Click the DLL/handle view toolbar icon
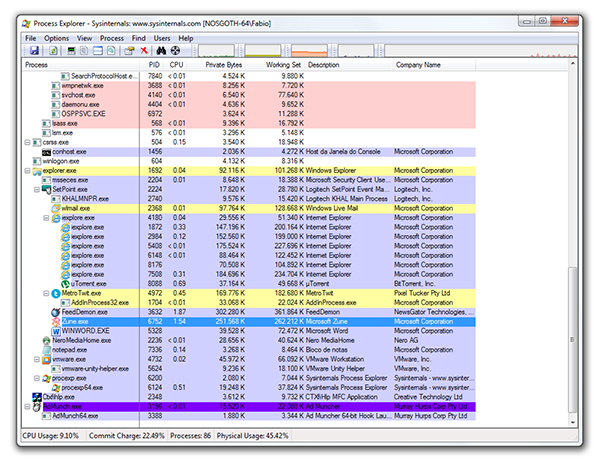Image resolution: width=600 pixels, height=460 pixels. (111, 51)
